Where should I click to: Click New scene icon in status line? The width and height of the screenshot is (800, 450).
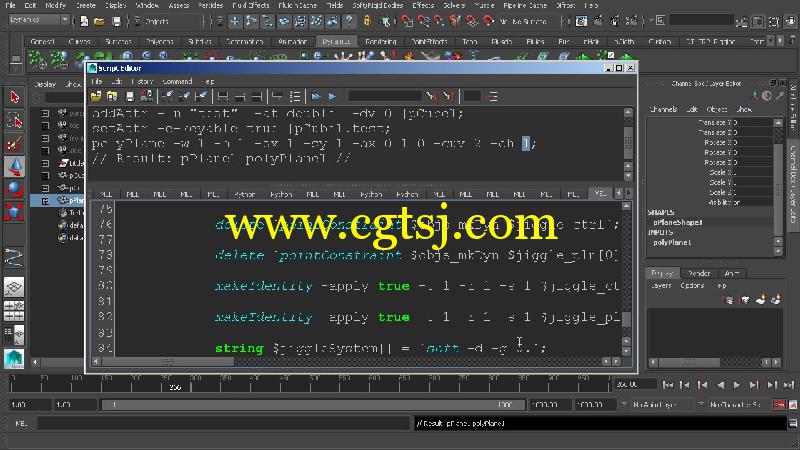click(x=84, y=21)
